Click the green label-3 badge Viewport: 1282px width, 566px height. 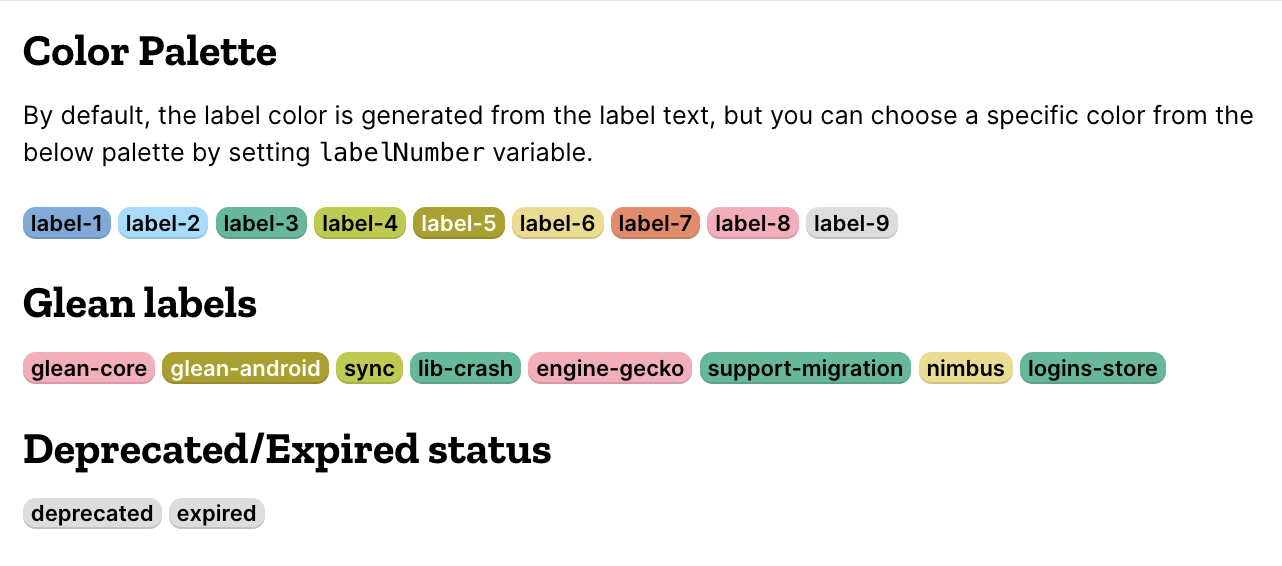(x=261, y=223)
